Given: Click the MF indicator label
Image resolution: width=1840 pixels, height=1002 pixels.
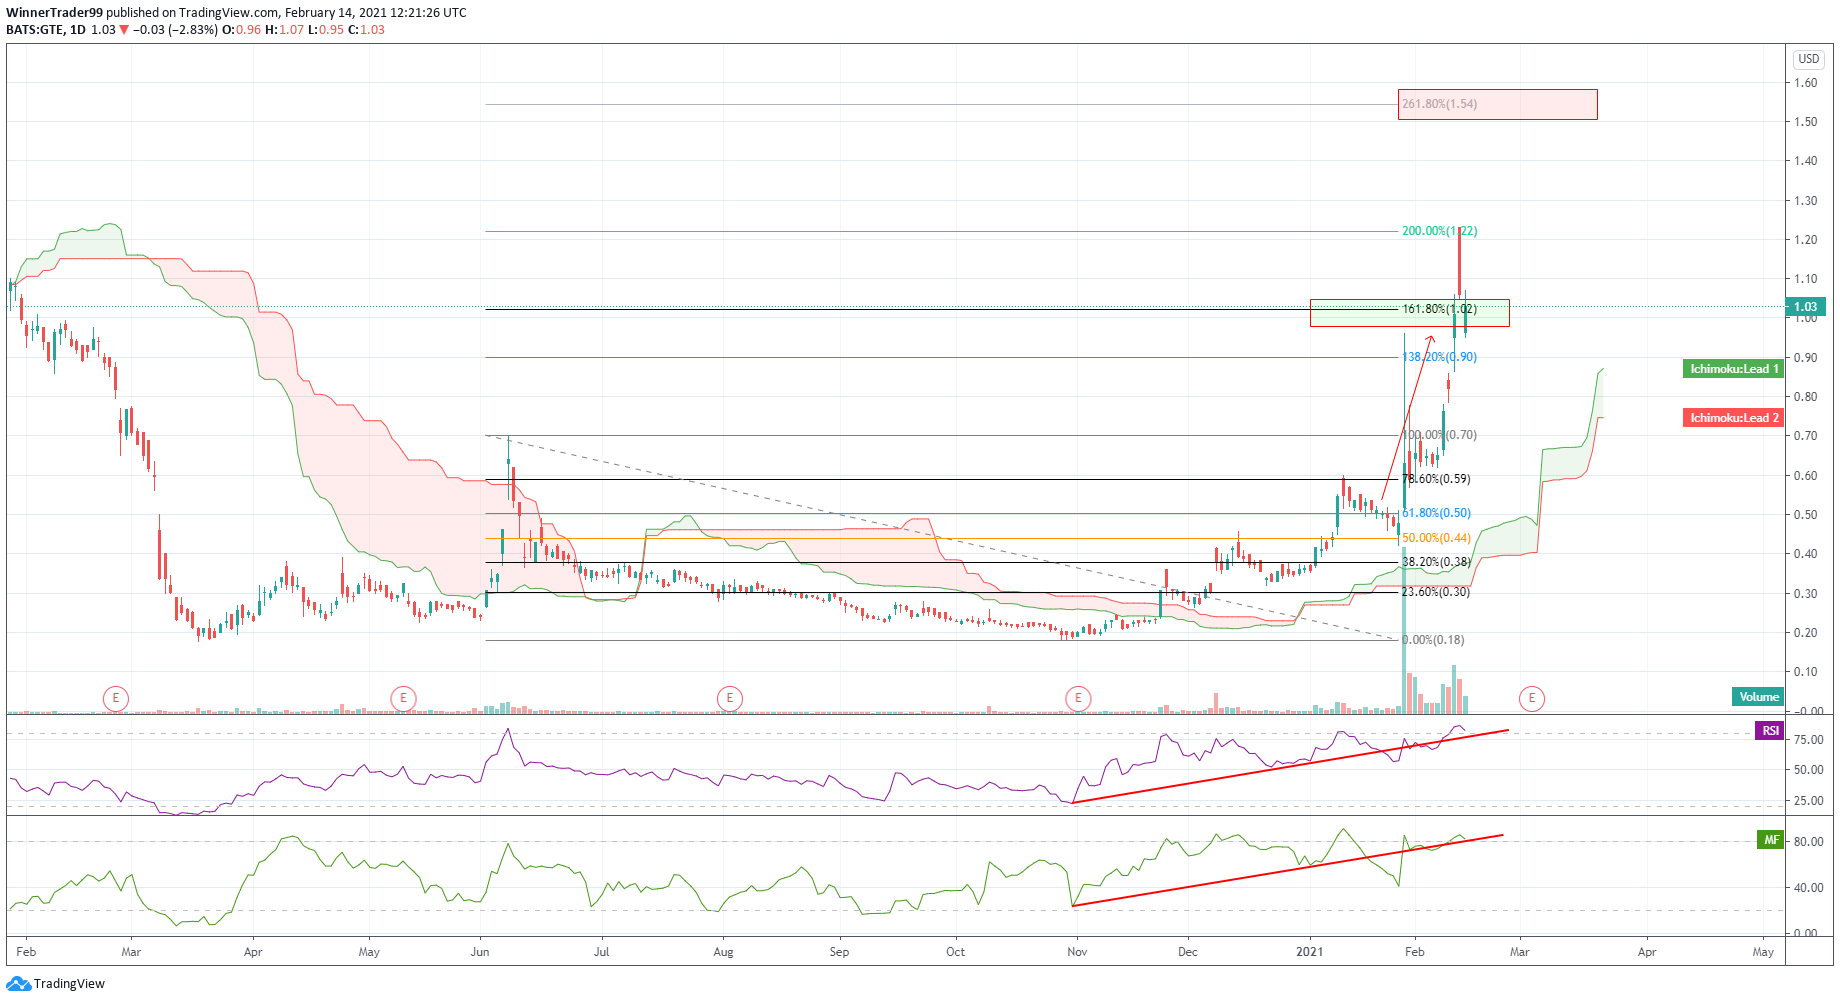Looking at the screenshot, I should tap(1771, 840).
